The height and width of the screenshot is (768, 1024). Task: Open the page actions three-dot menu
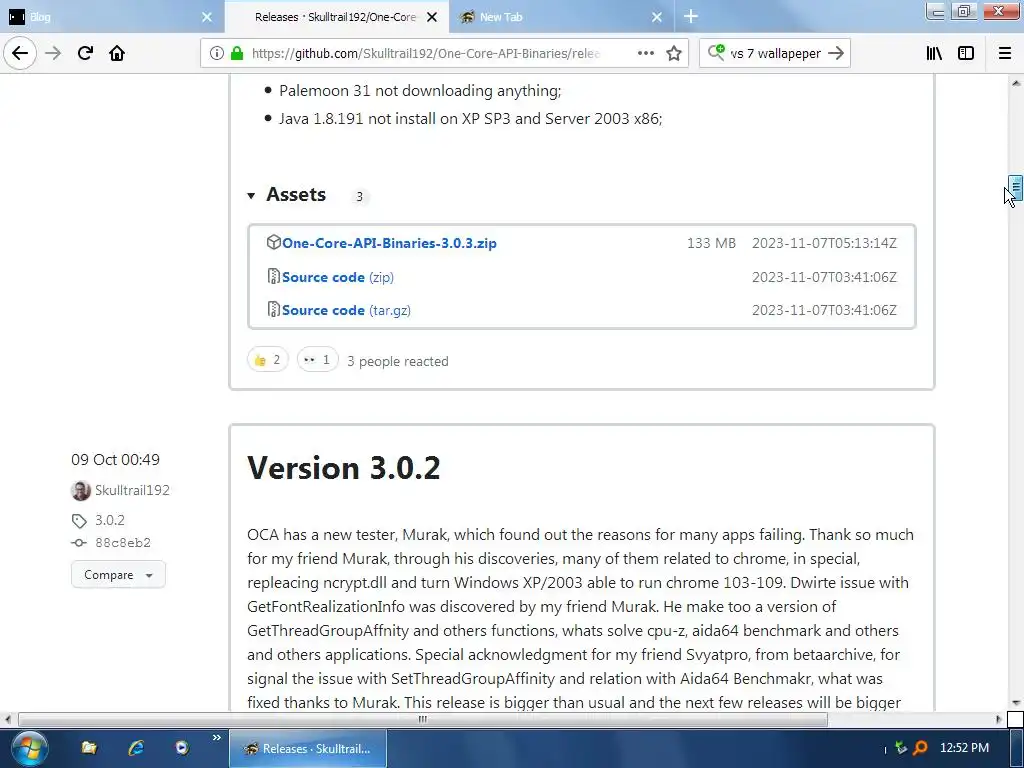[x=645, y=54]
